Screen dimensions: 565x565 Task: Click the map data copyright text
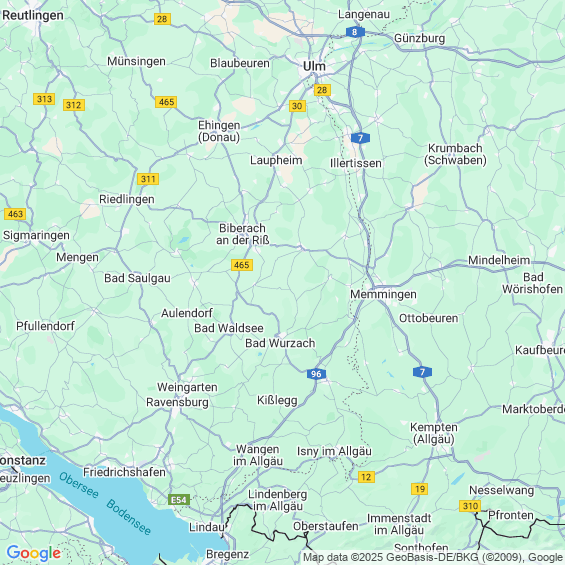[x=433, y=557]
